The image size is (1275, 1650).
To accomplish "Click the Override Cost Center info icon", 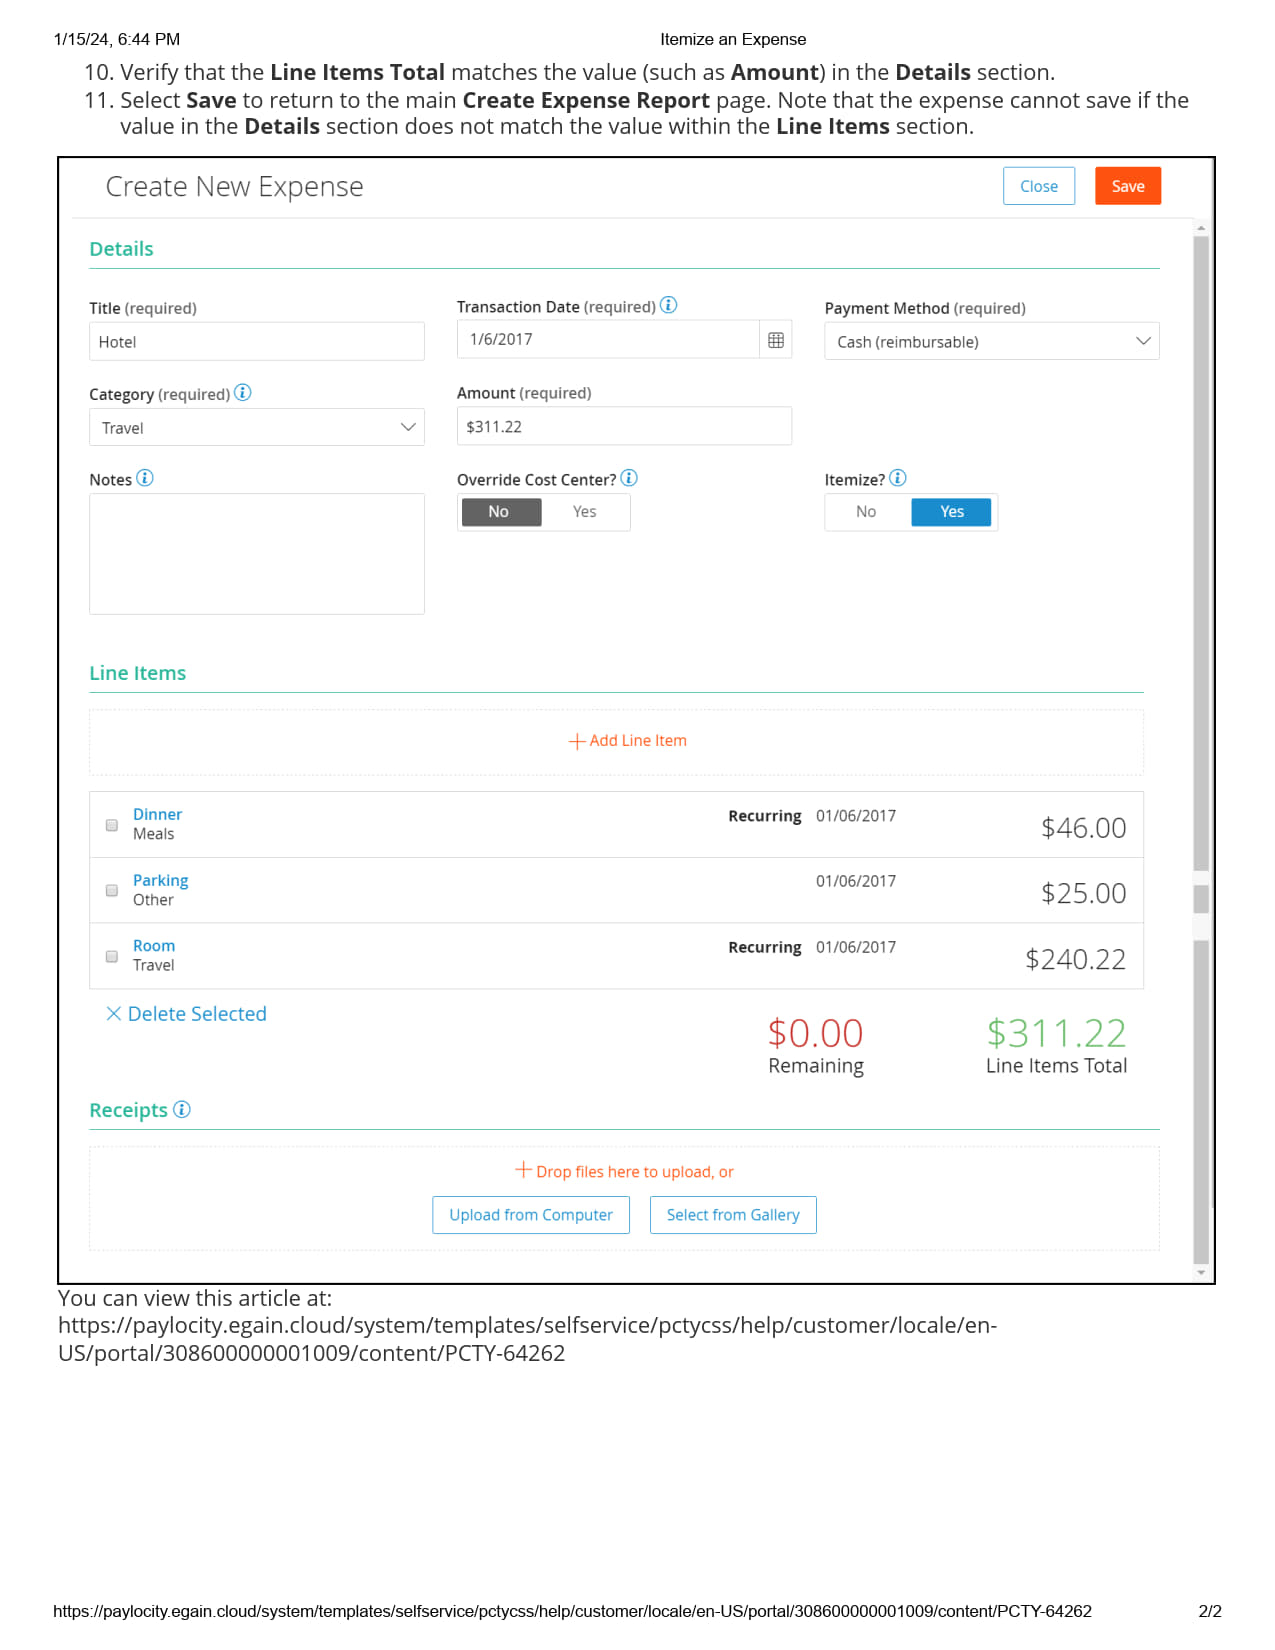I will pos(629,478).
